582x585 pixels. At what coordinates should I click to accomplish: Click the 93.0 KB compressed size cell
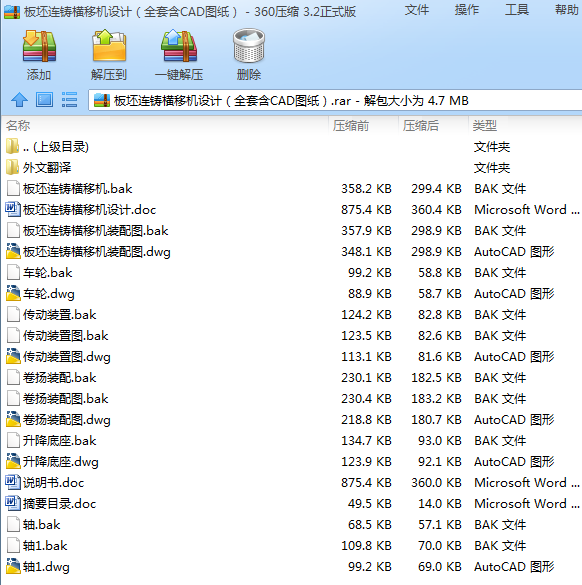tap(440, 441)
